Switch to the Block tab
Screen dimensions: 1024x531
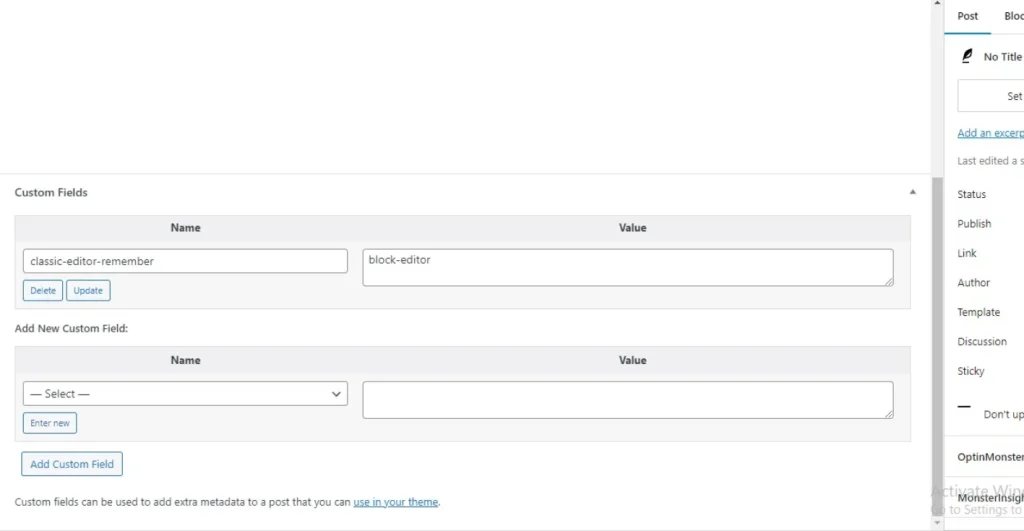coord(1013,16)
